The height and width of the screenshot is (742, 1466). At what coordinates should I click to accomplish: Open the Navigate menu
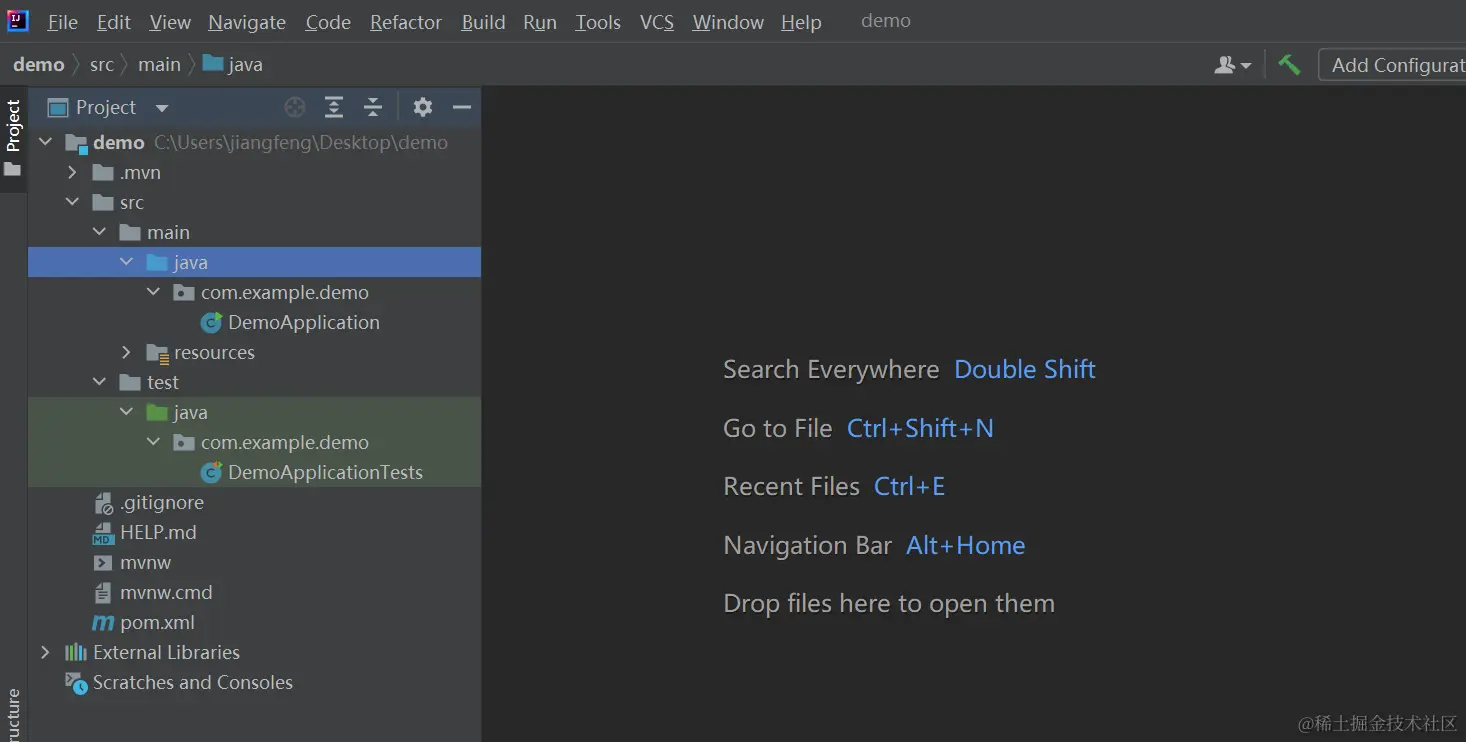click(247, 22)
